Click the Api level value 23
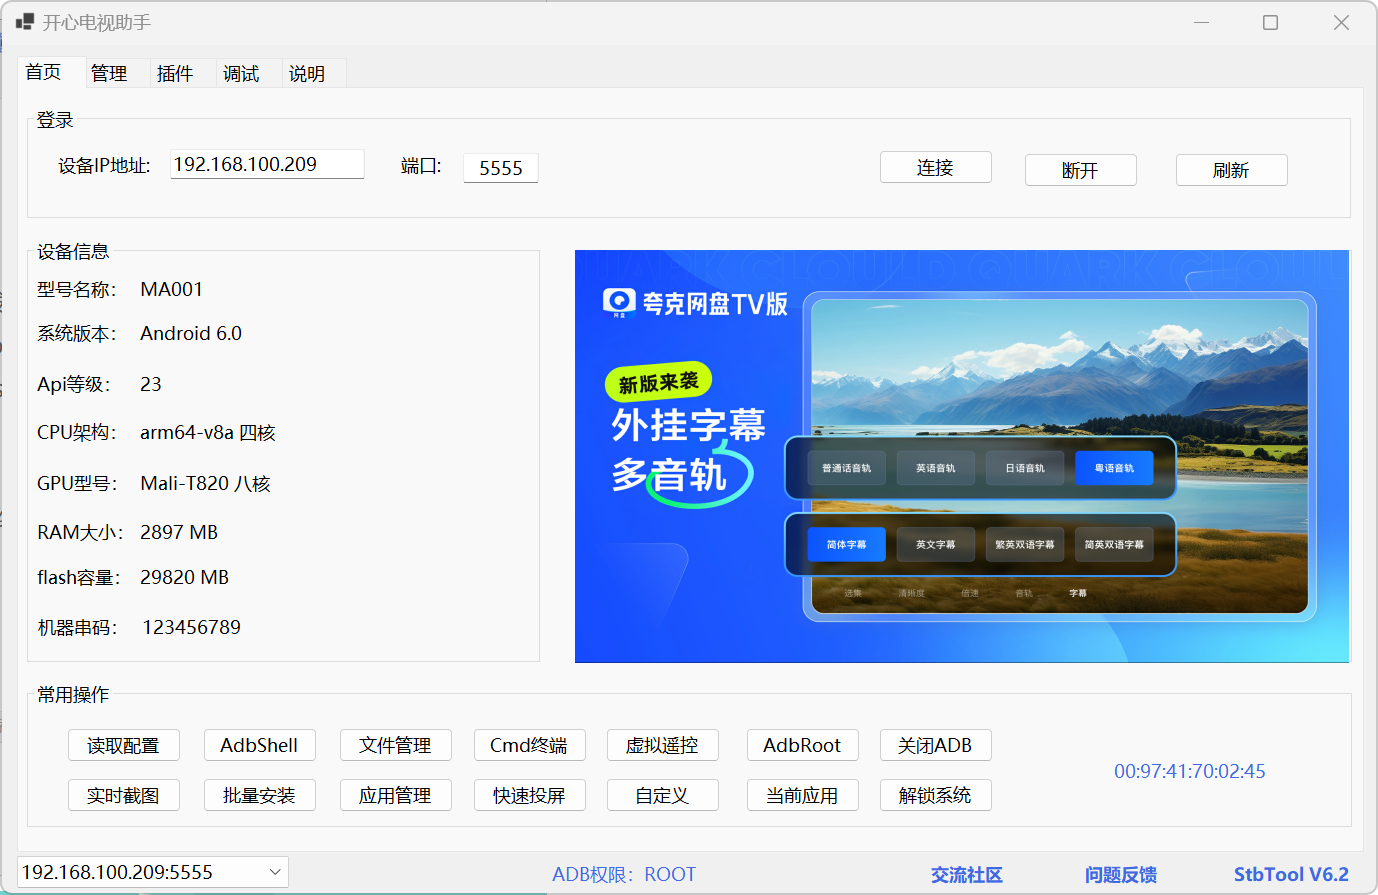This screenshot has height=895, width=1378. tap(151, 385)
